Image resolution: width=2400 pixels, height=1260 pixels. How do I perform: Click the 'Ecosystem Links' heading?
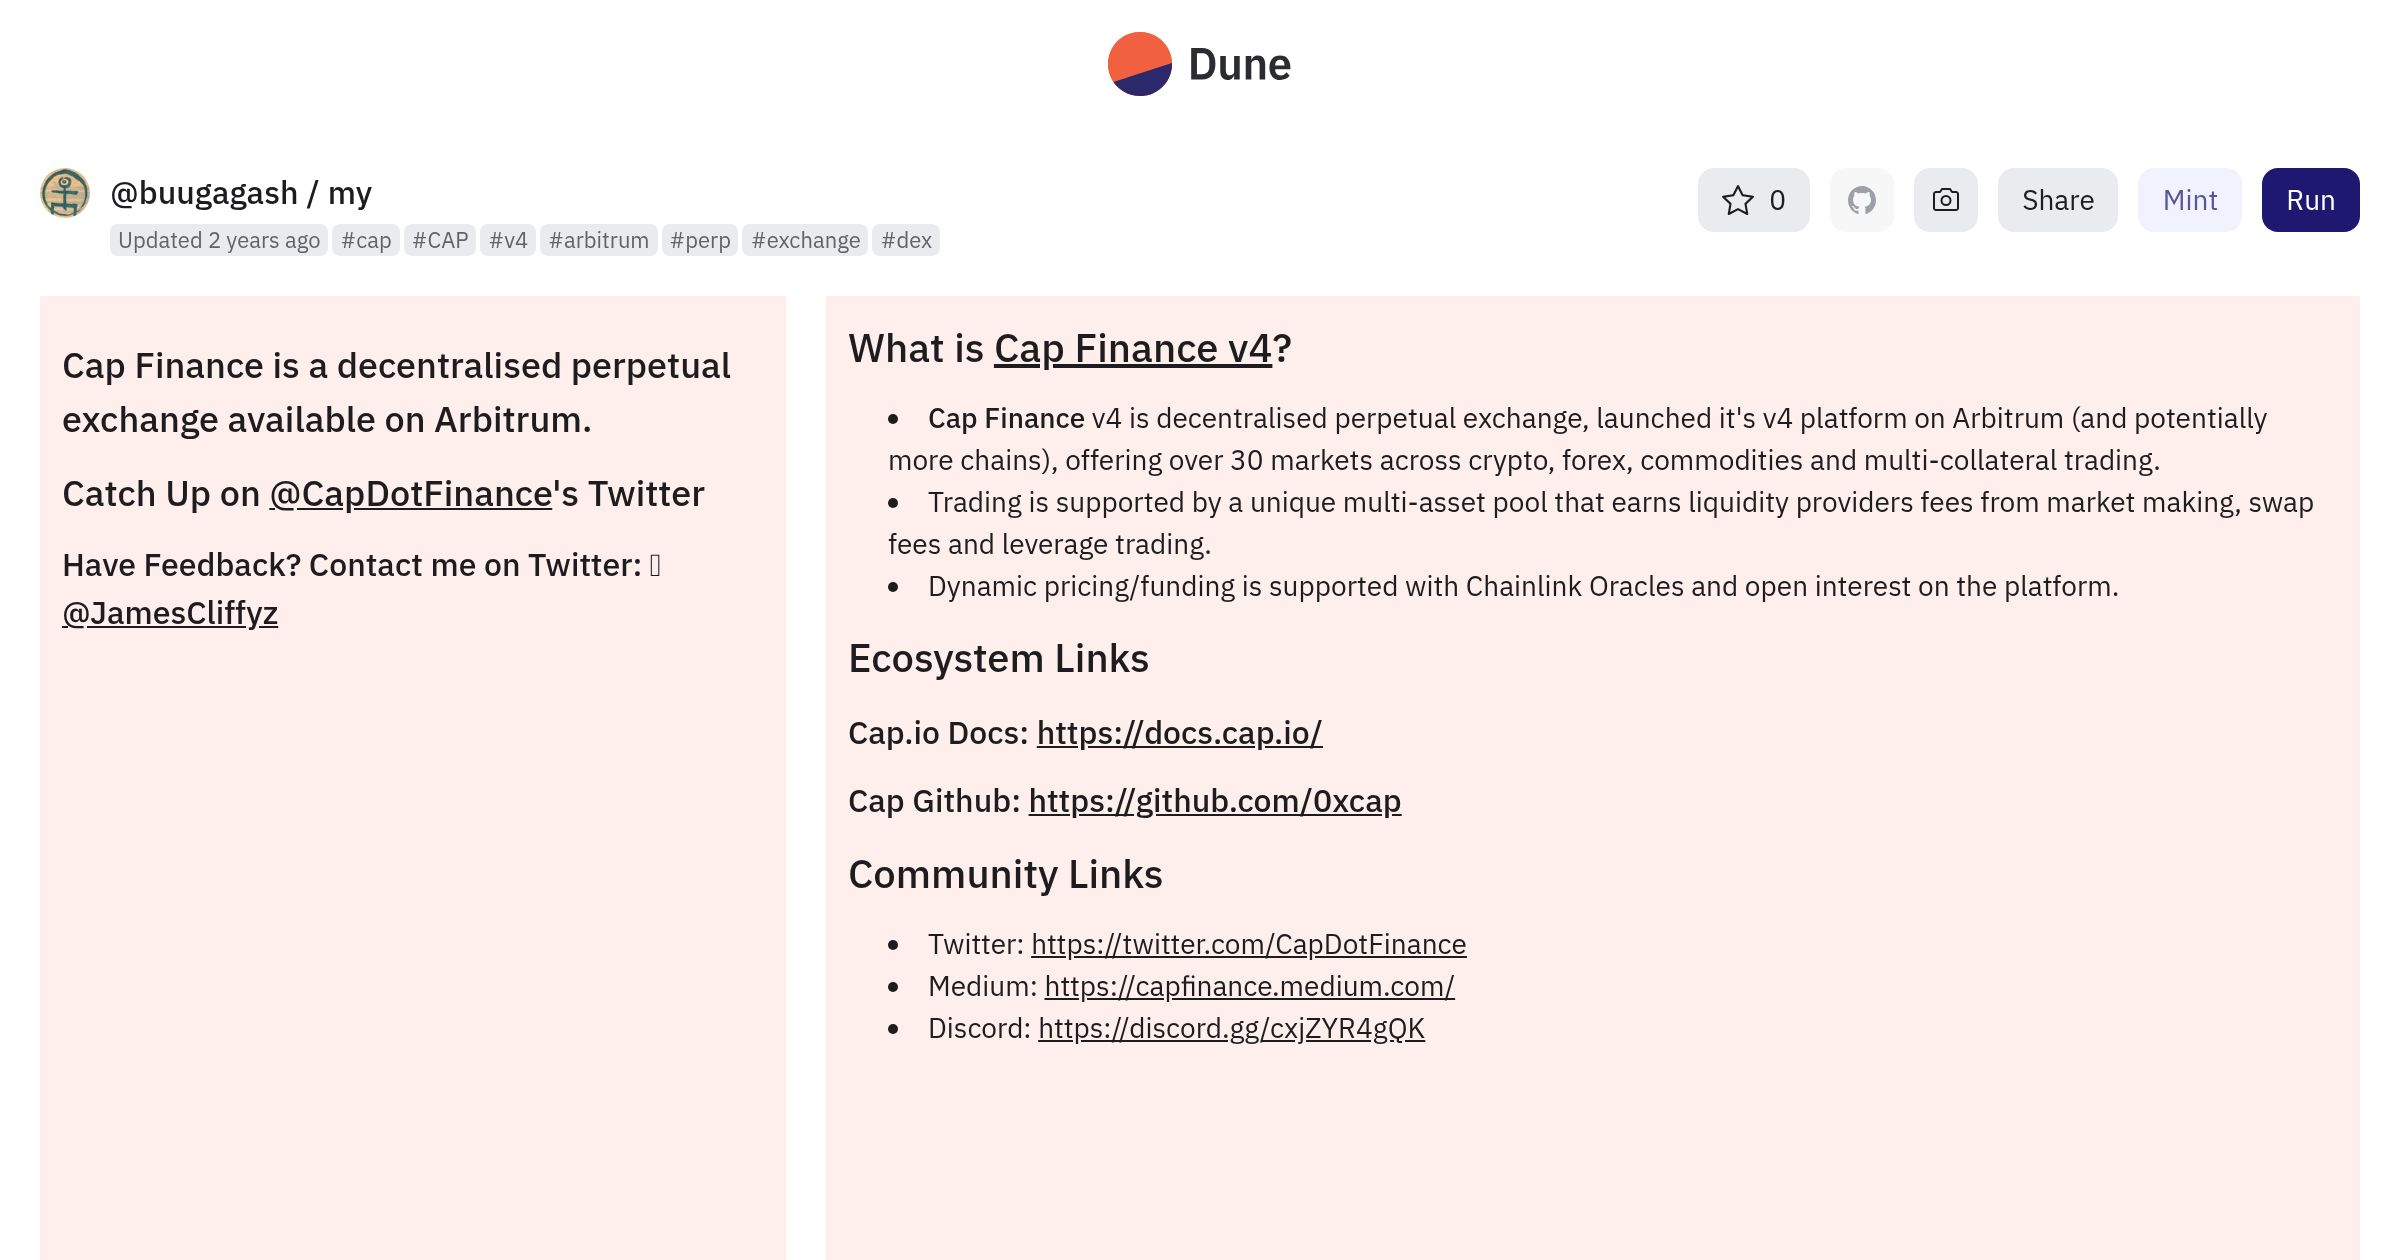pos(998,659)
